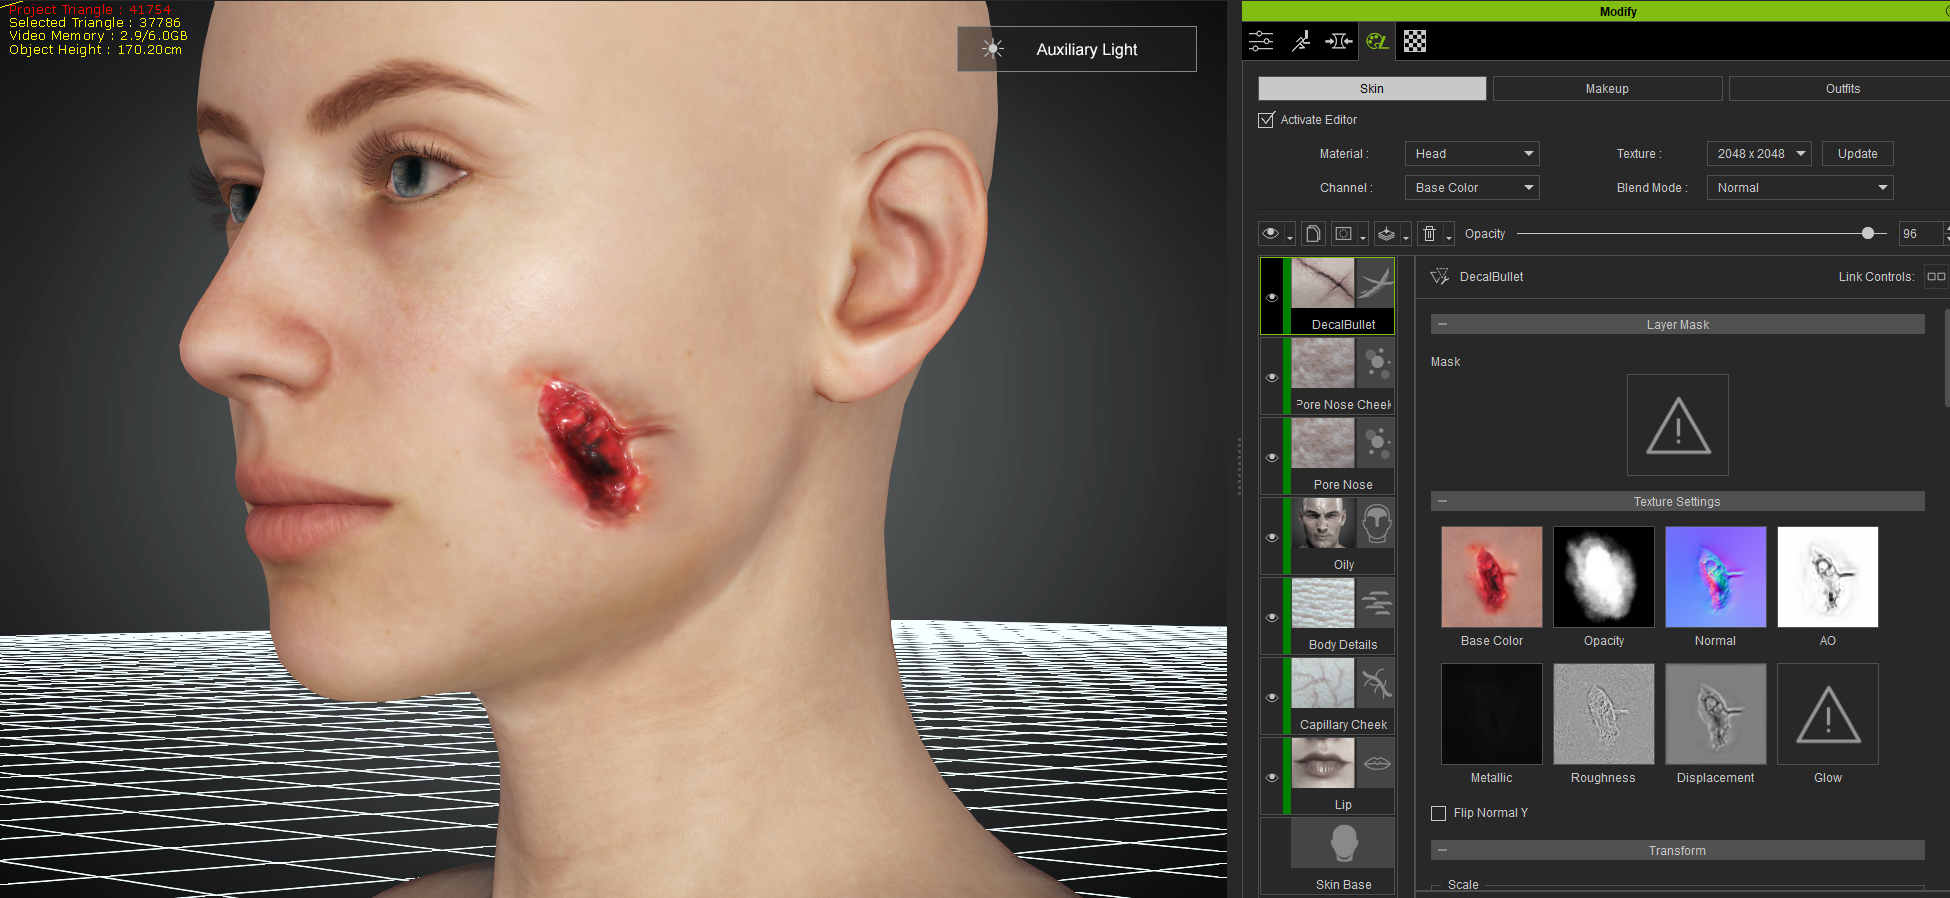Collapse the Layer Mask section

click(1443, 324)
